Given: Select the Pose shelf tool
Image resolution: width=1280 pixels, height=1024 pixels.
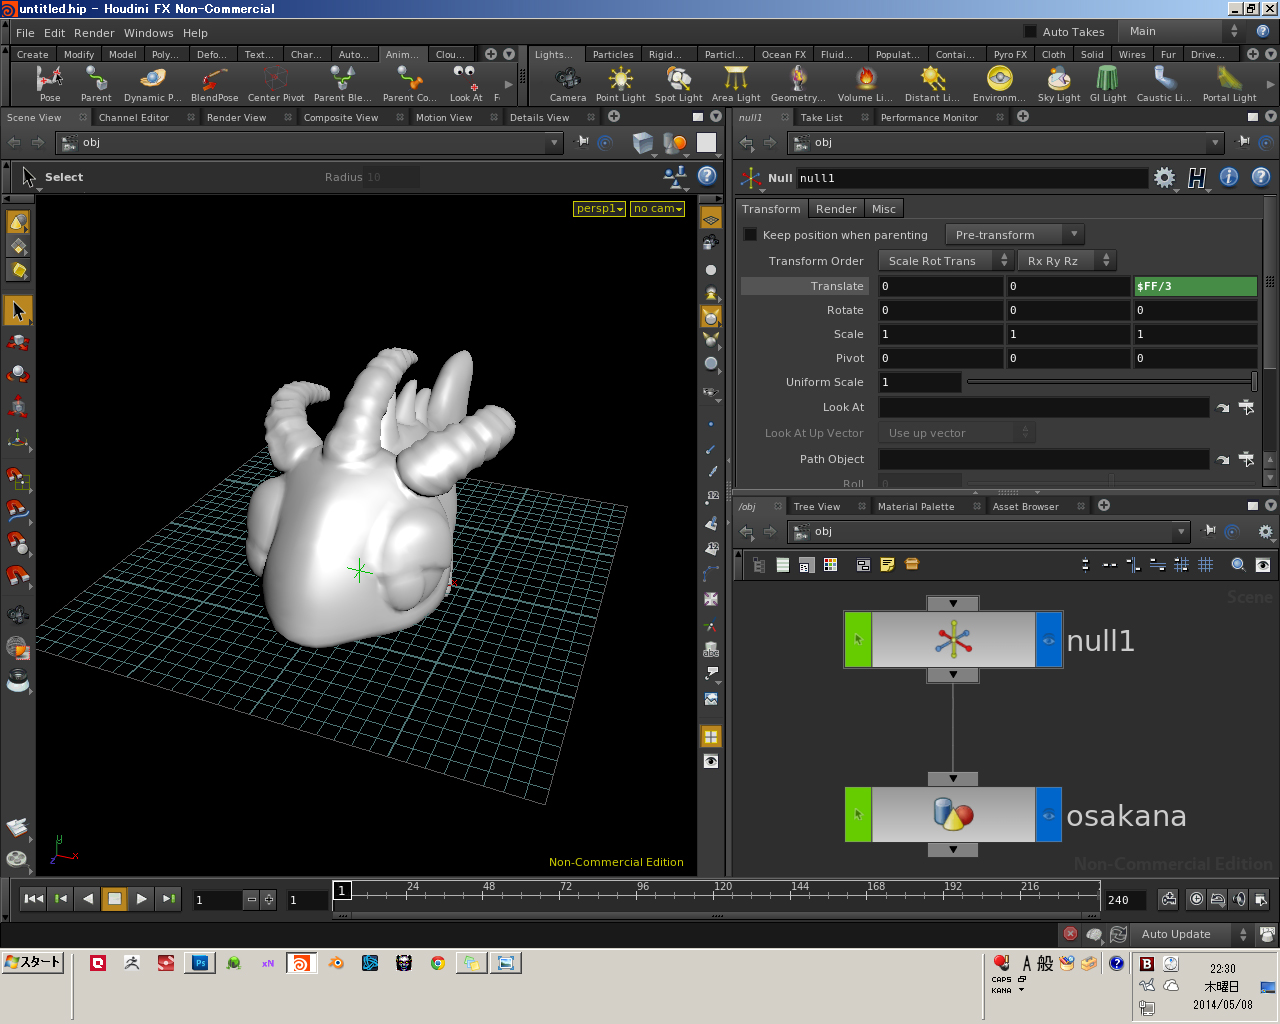Looking at the screenshot, I should 50,84.
